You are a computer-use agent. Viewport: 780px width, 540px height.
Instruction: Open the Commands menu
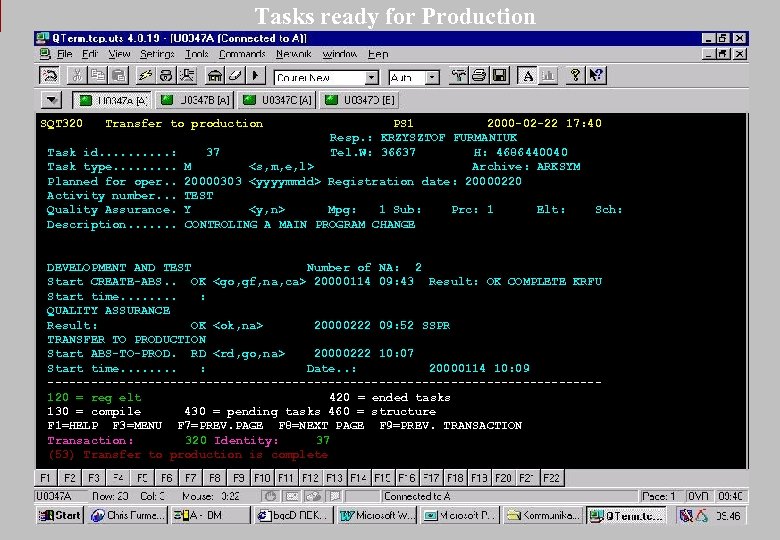click(x=242, y=54)
